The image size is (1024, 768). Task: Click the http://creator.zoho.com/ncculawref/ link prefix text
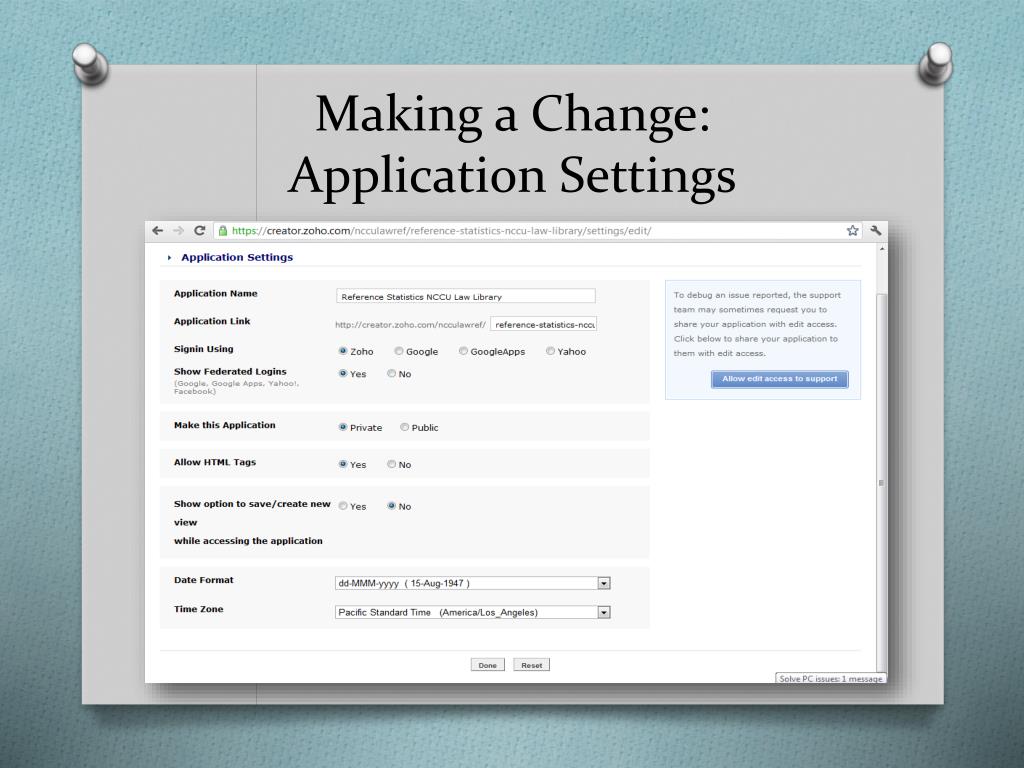[x=410, y=325]
